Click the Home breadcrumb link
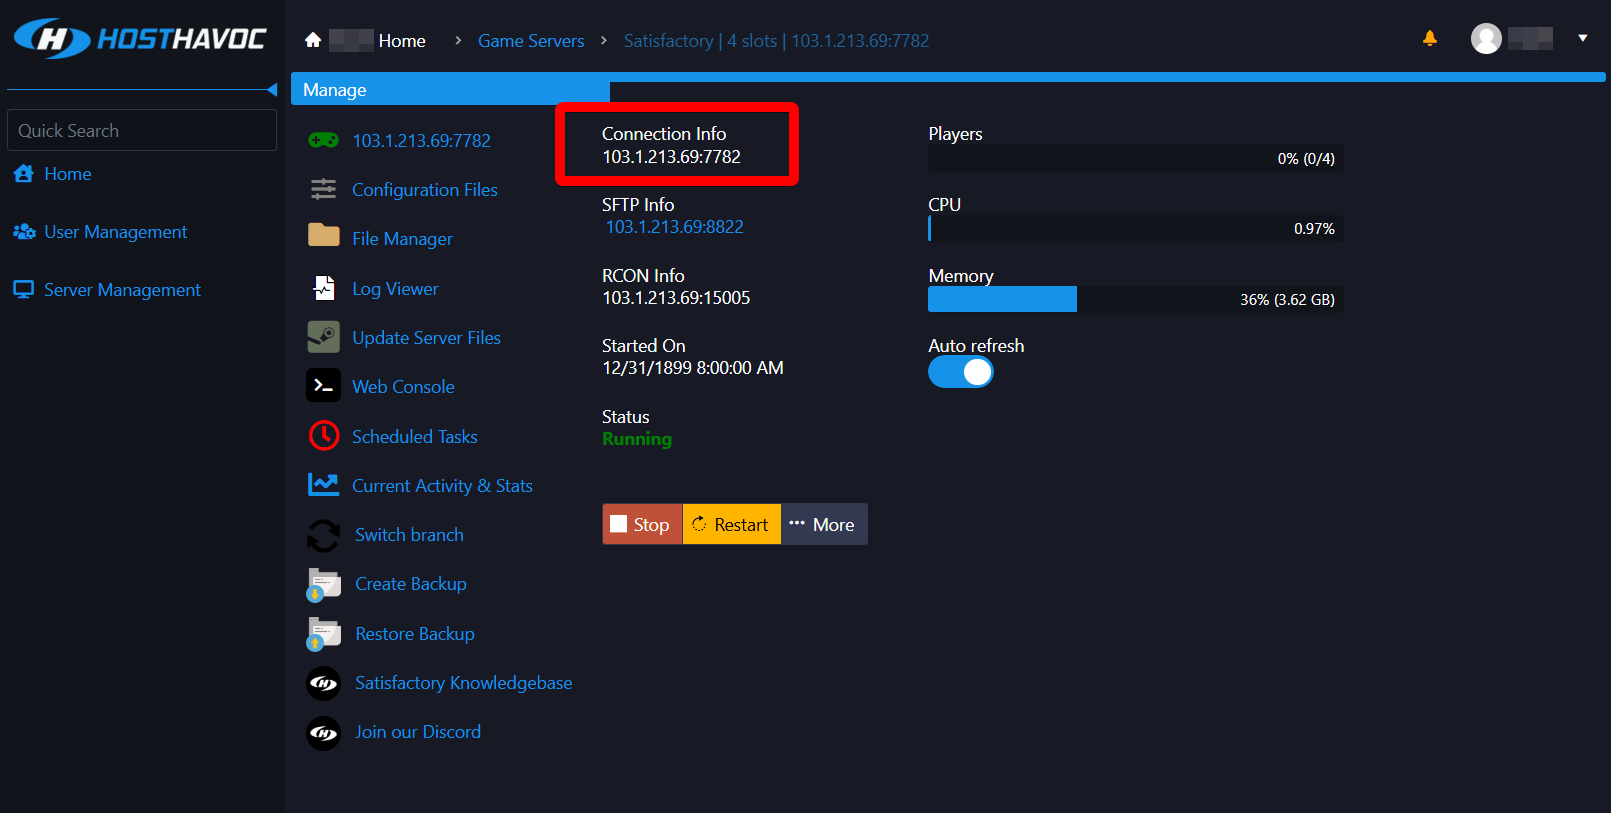 402,41
